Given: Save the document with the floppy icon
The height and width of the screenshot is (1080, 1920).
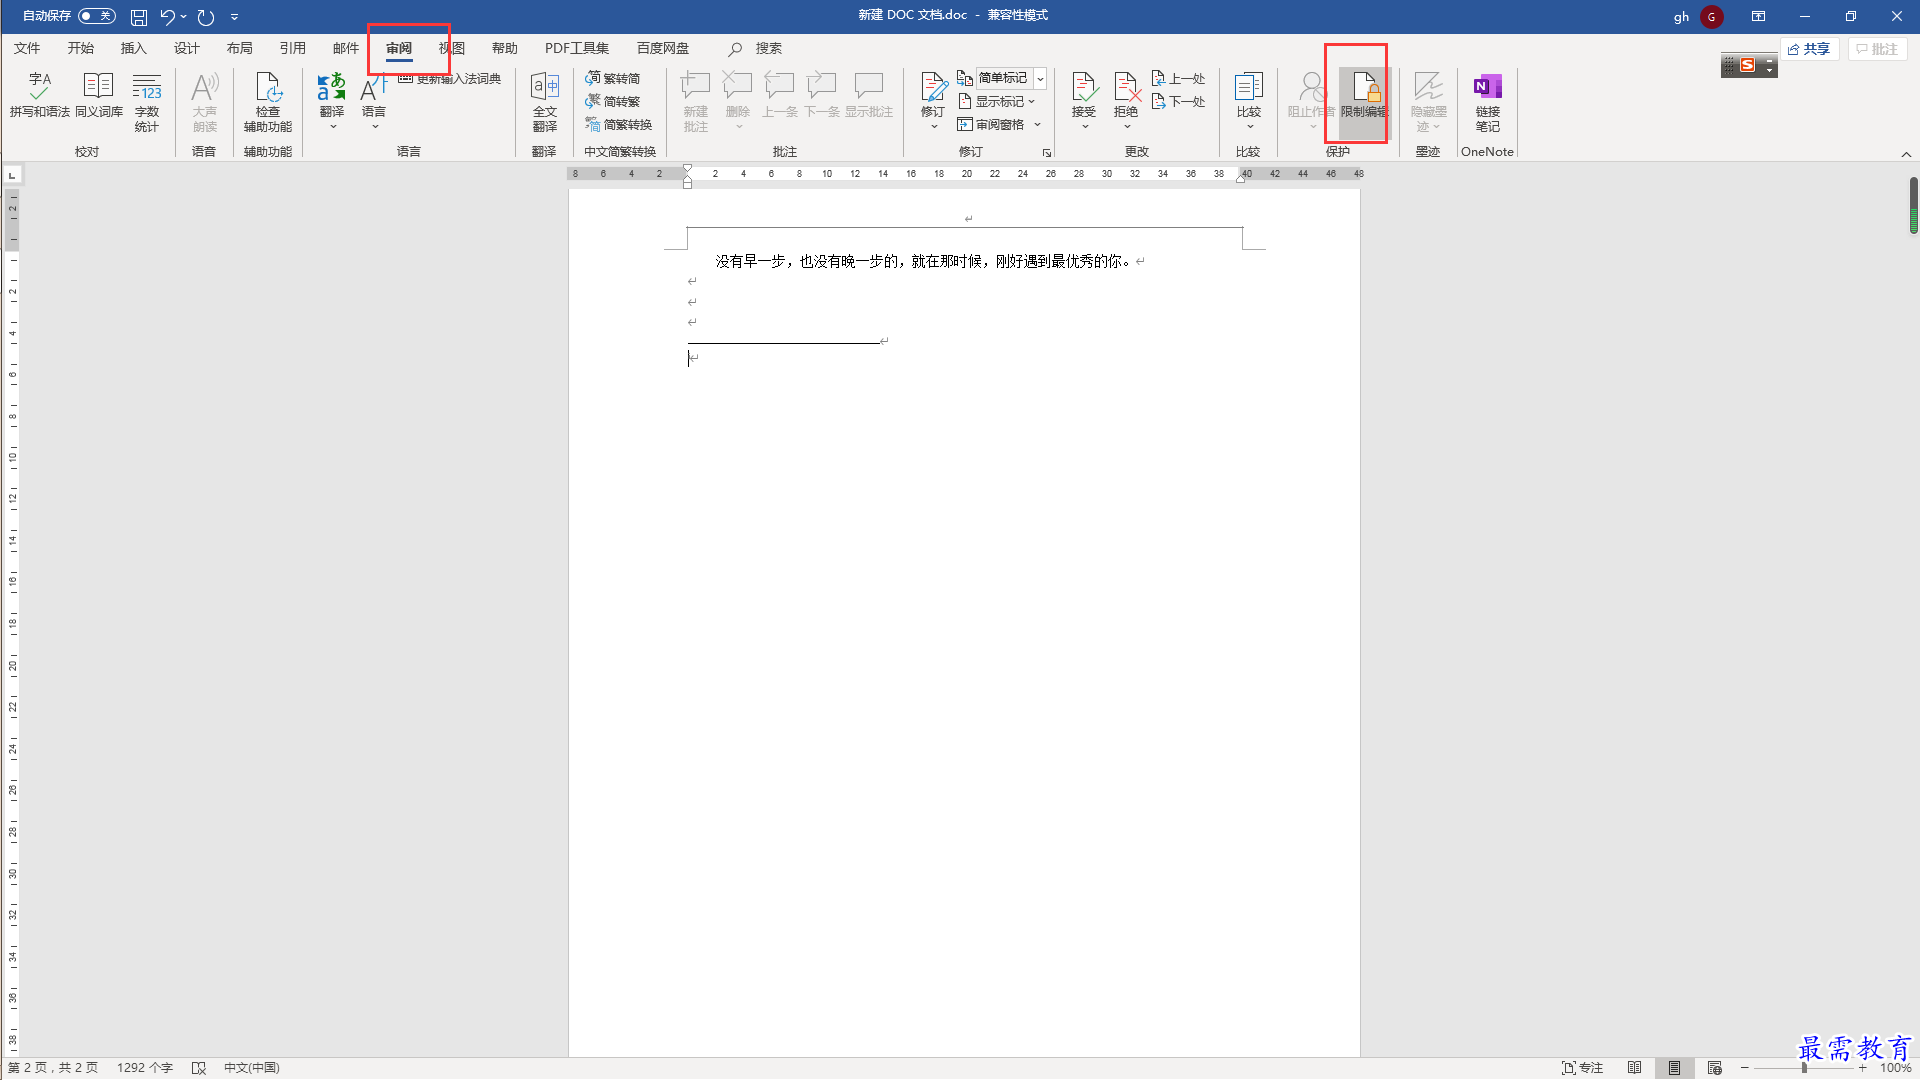Looking at the screenshot, I should [139, 16].
